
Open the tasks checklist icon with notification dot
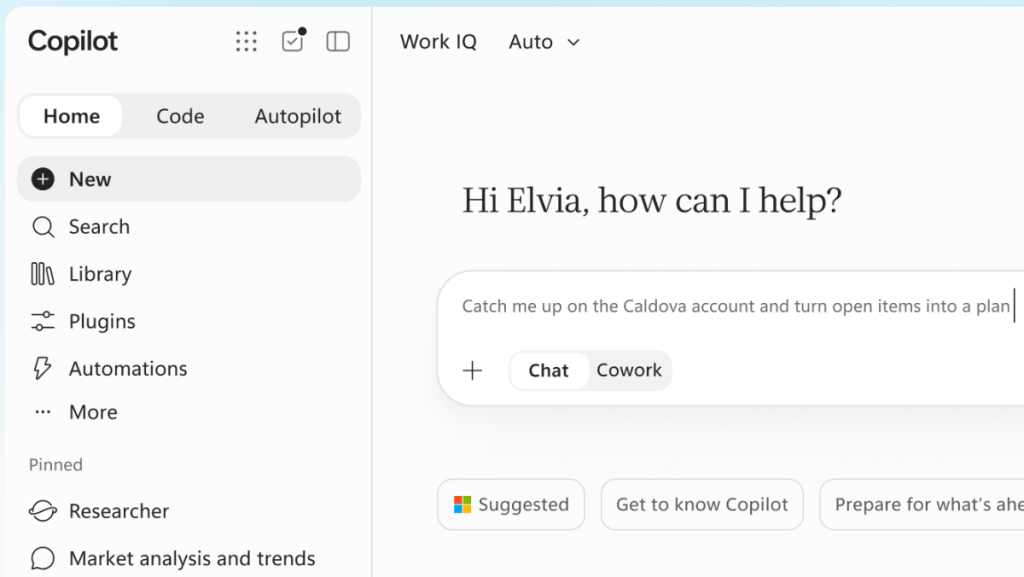(293, 40)
